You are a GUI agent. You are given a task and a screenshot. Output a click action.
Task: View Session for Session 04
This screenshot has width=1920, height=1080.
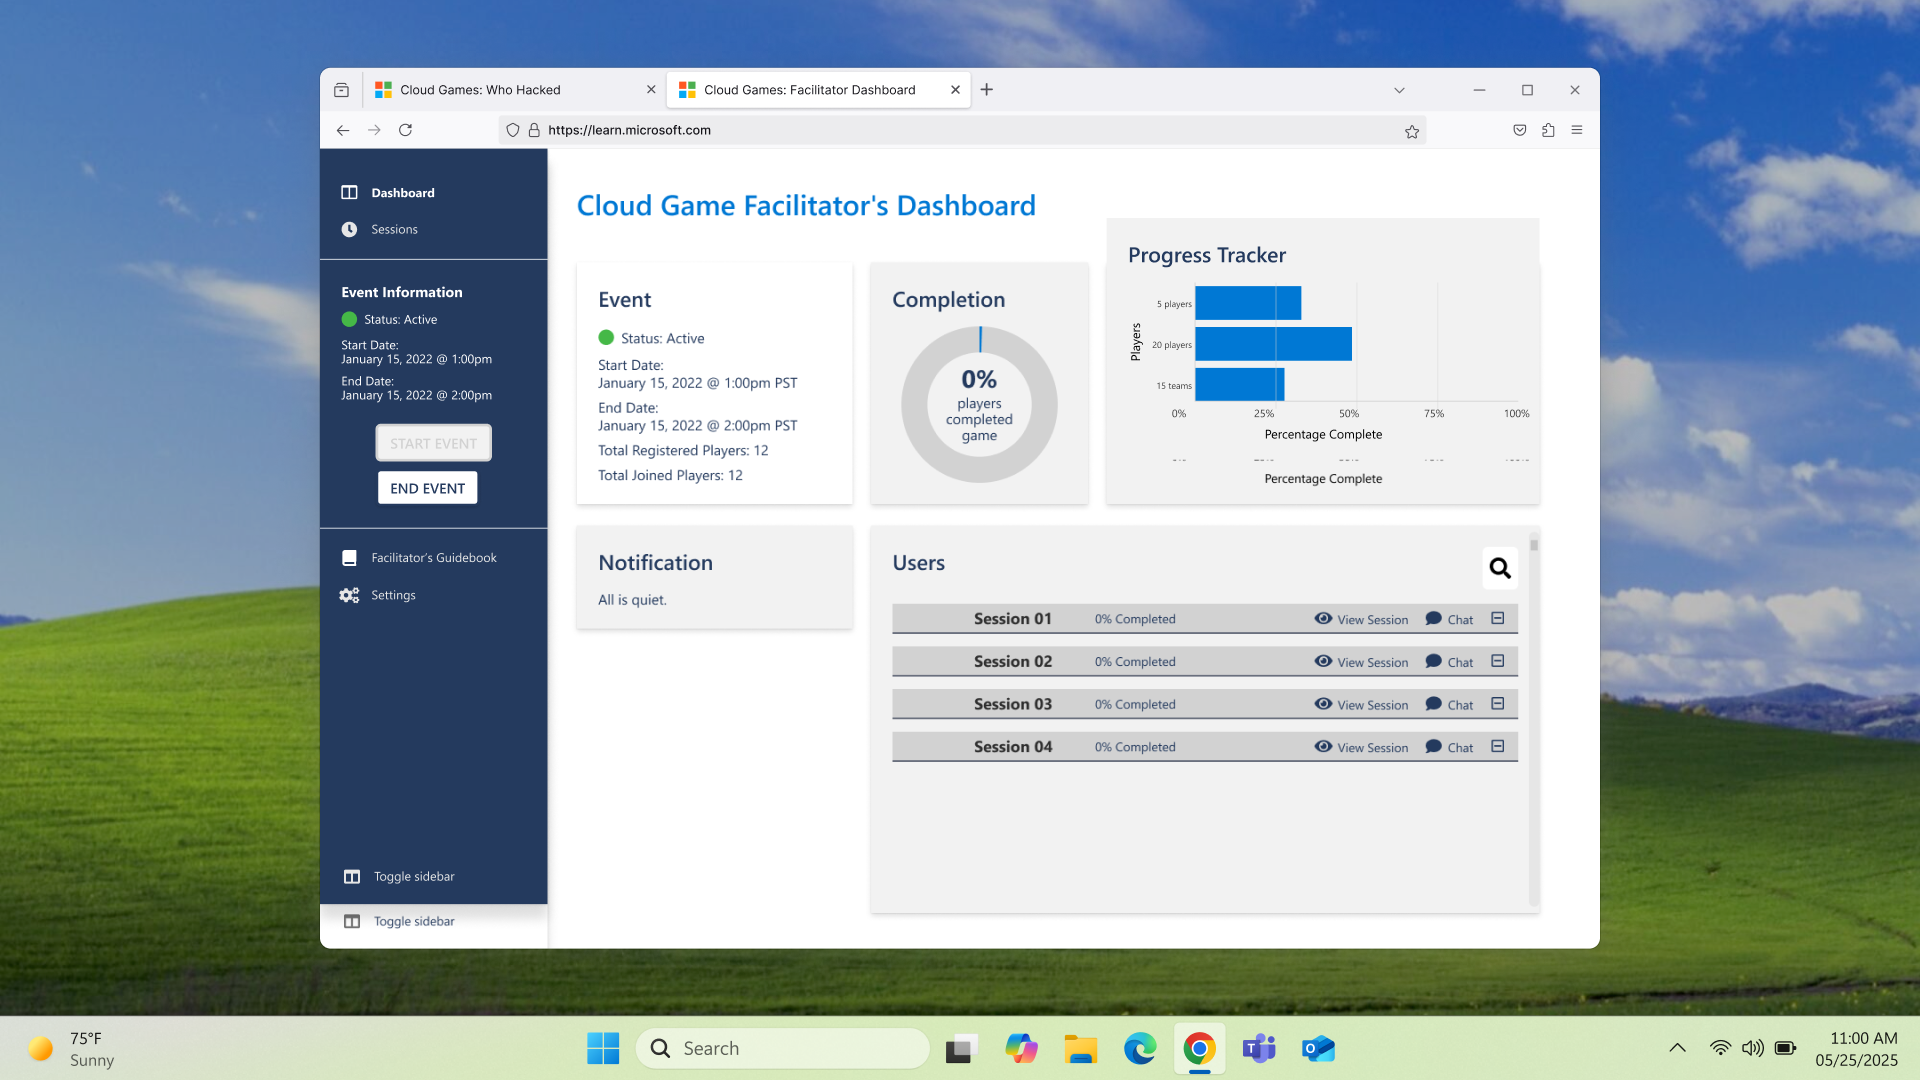pyautogui.click(x=1361, y=748)
